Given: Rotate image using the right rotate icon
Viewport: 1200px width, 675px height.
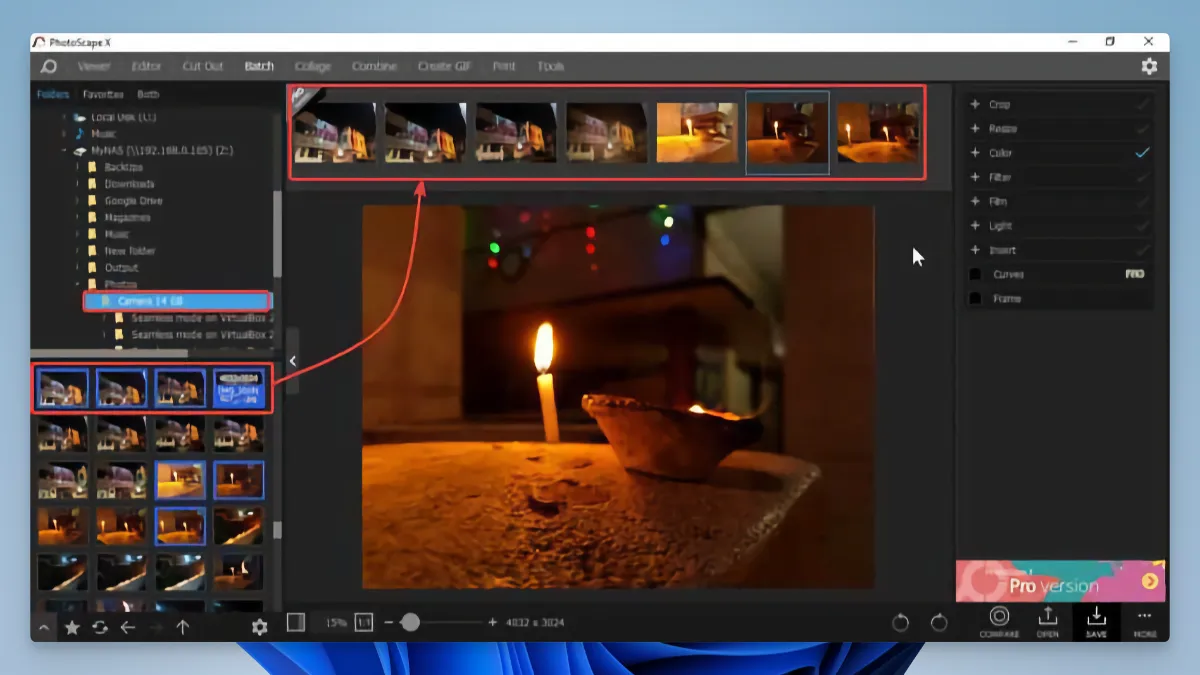Looking at the screenshot, I should [938, 621].
